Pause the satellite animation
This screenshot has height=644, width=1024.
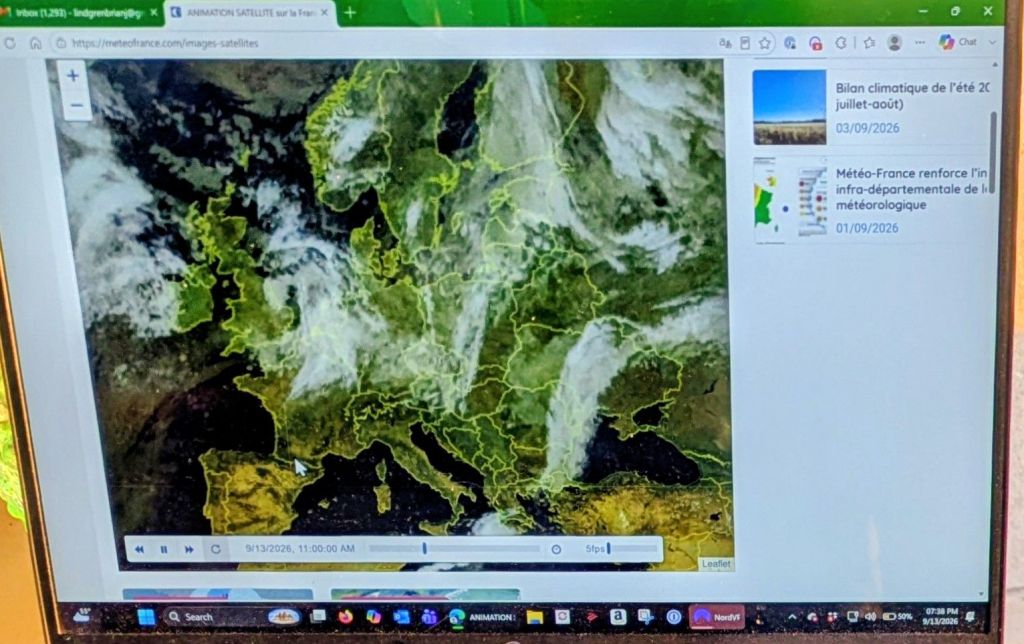164,549
